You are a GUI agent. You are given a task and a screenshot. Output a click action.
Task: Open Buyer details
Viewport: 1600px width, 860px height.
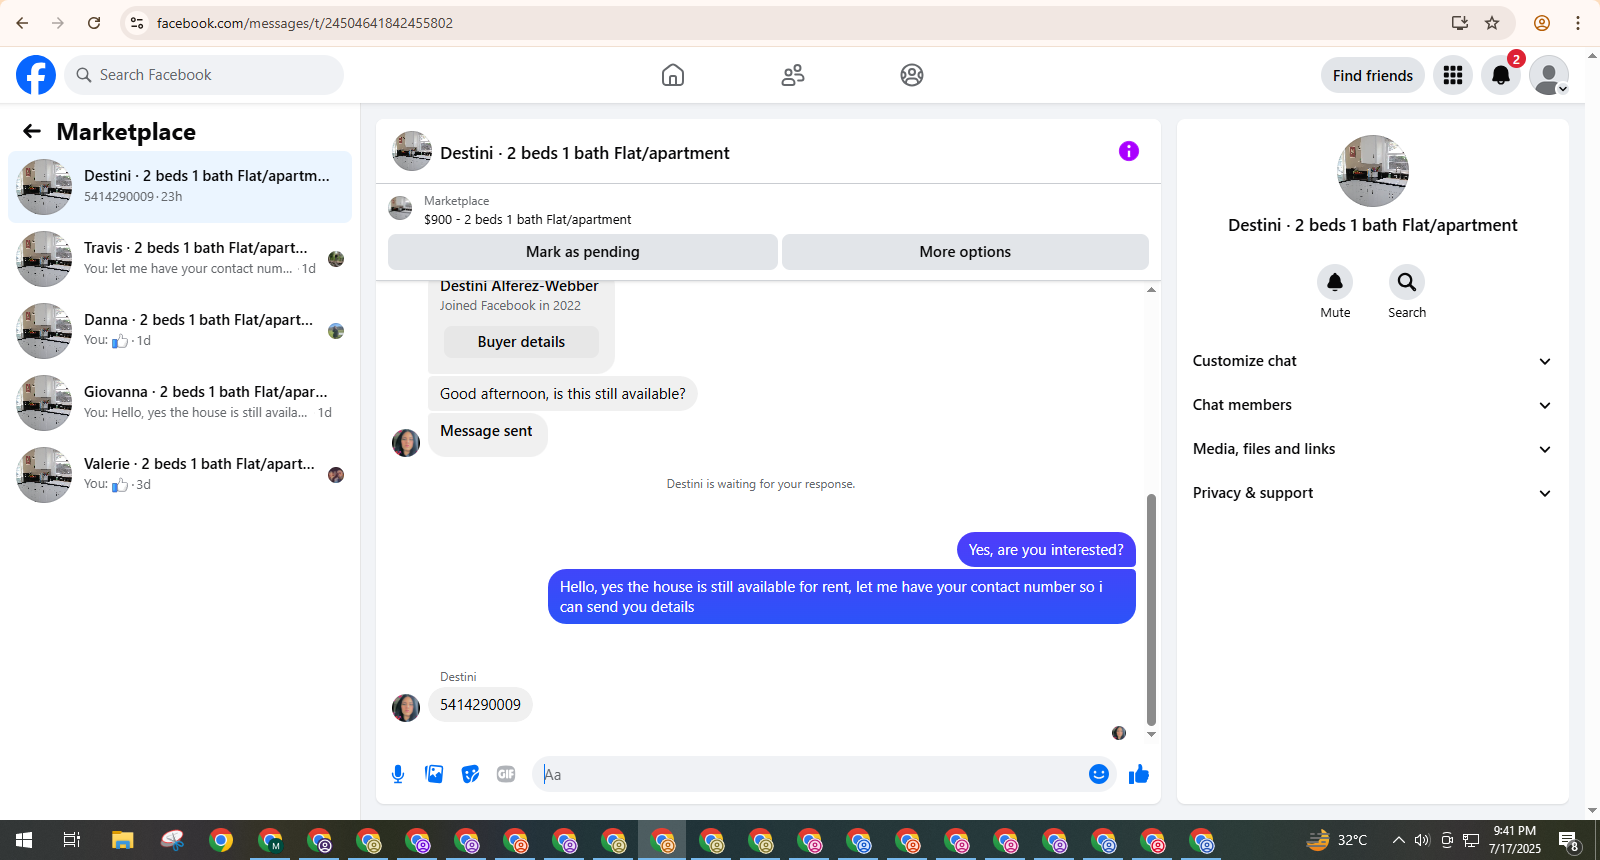(521, 342)
